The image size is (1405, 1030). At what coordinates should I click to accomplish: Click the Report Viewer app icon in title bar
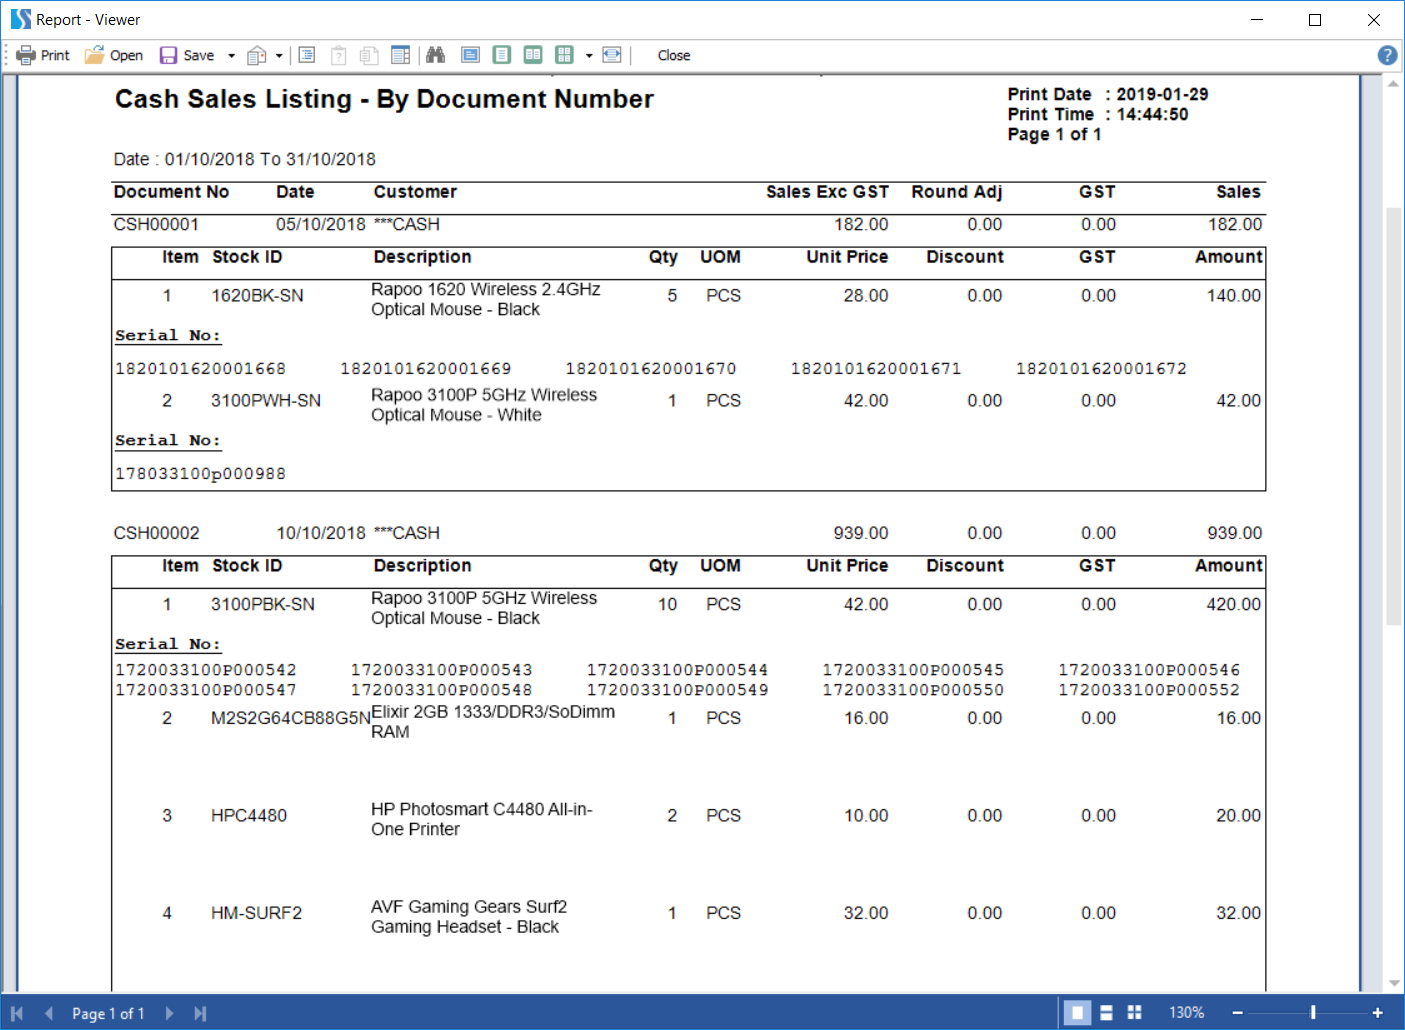[20, 19]
